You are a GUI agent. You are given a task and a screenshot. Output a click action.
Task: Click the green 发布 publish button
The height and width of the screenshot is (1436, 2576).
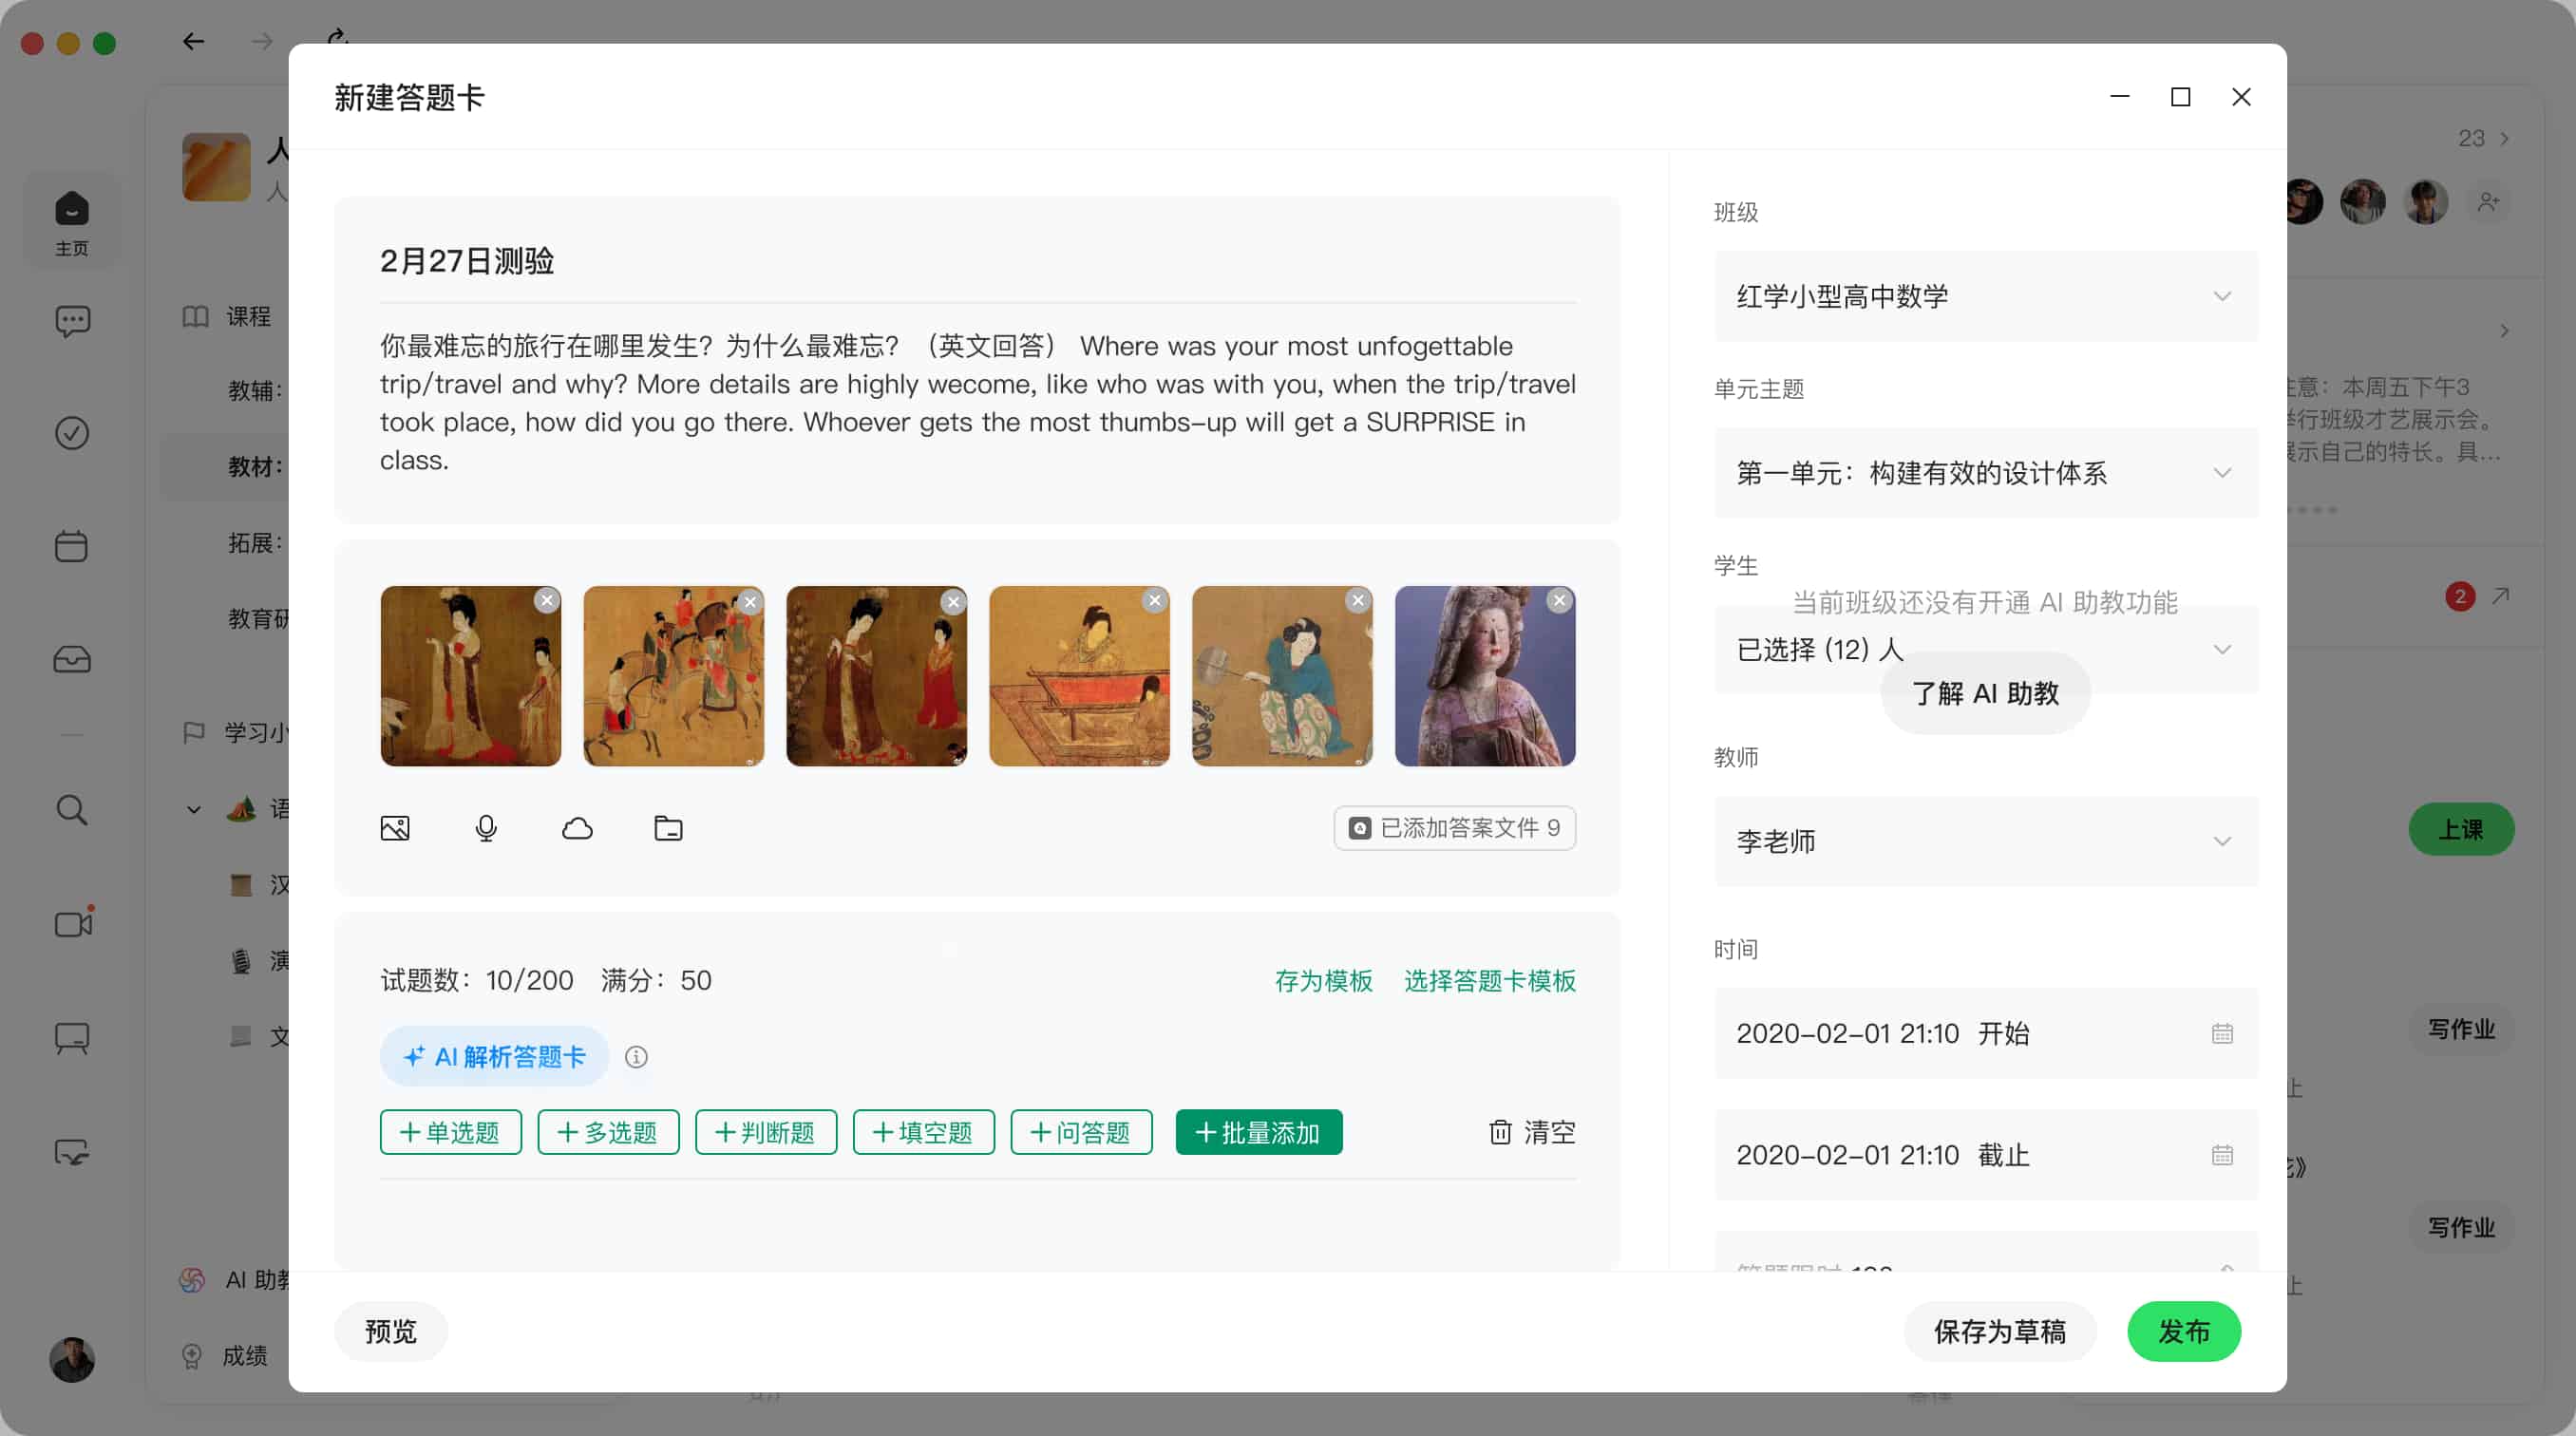point(2184,1331)
